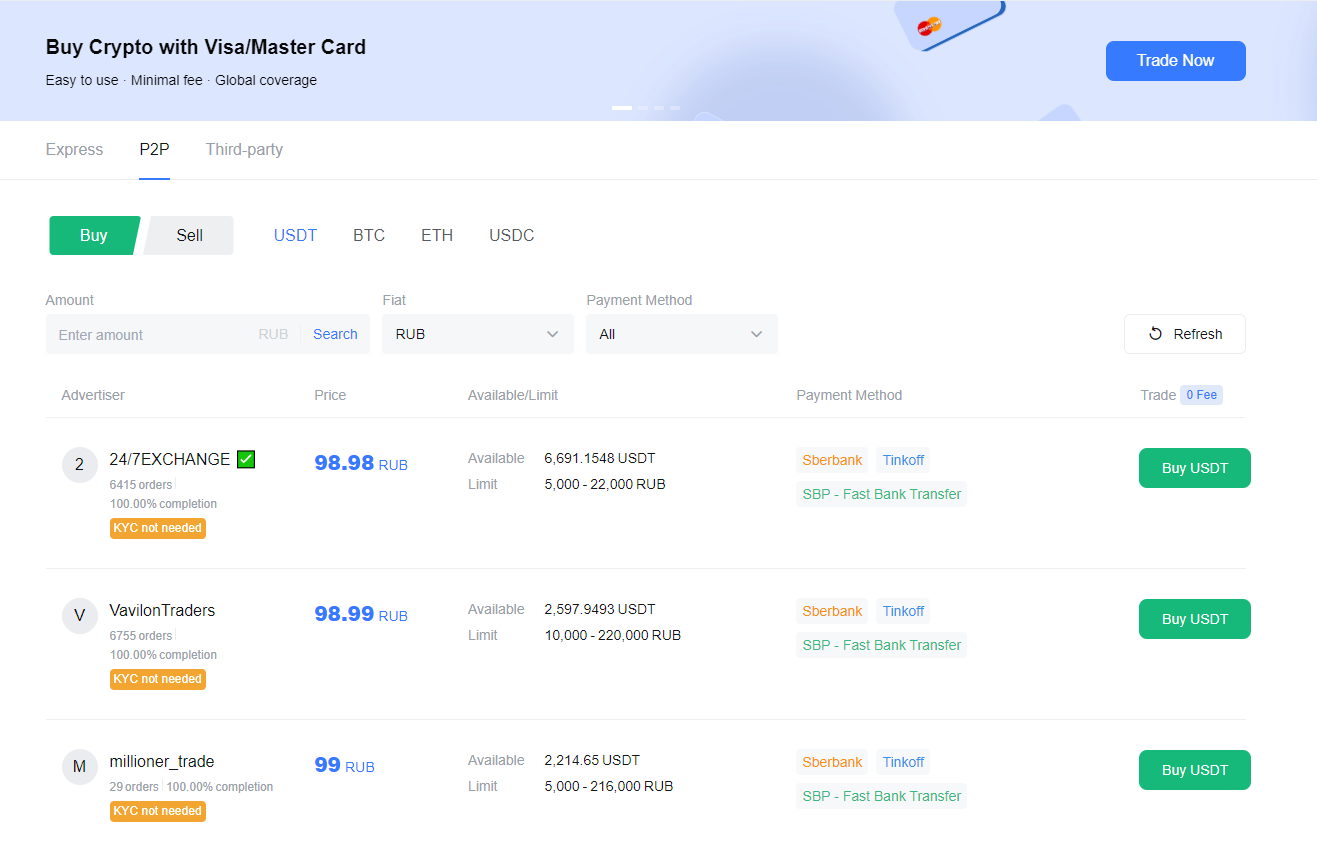Click the 98.98 RUB price
Viewport: 1317px width, 848px height.
pos(361,463)
